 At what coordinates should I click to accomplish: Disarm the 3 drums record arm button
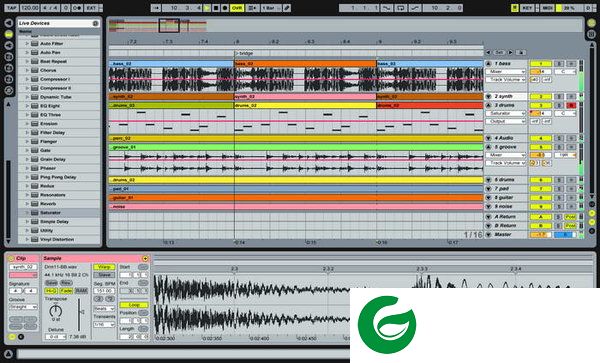(x=571, y=105)
